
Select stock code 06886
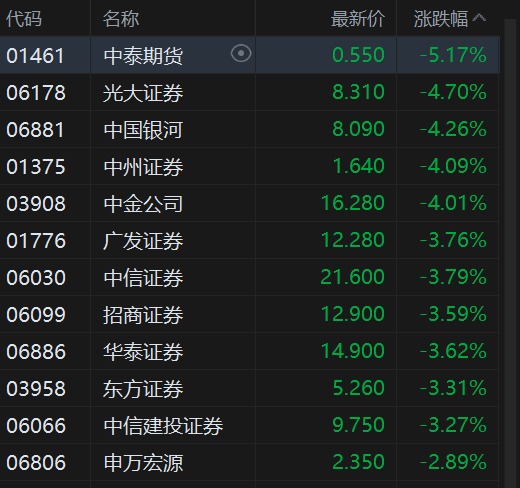pos(36,352)
